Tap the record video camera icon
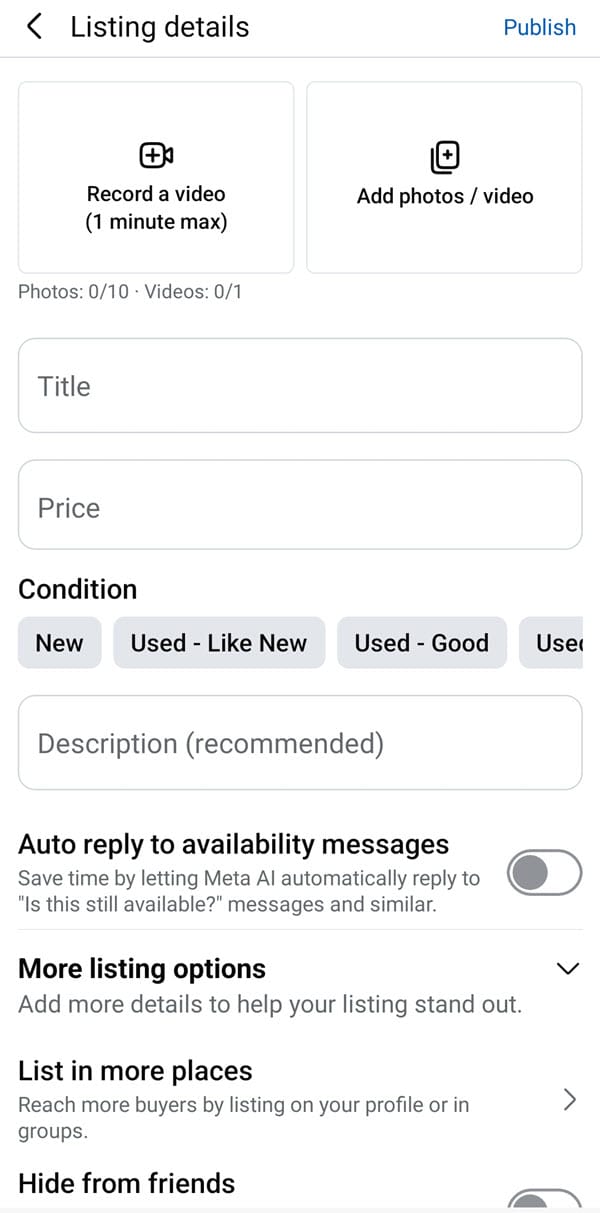 tap(156, 155)
